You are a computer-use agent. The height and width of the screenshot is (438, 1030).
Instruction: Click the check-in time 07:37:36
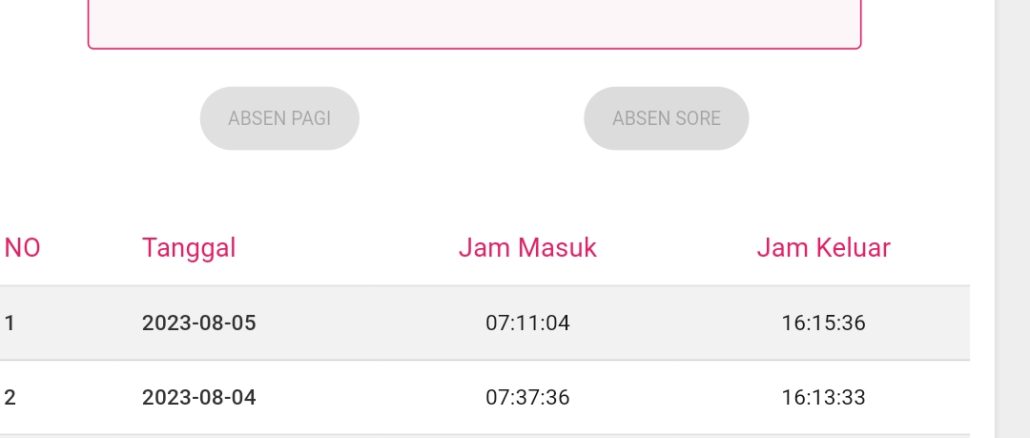(527, 397)
